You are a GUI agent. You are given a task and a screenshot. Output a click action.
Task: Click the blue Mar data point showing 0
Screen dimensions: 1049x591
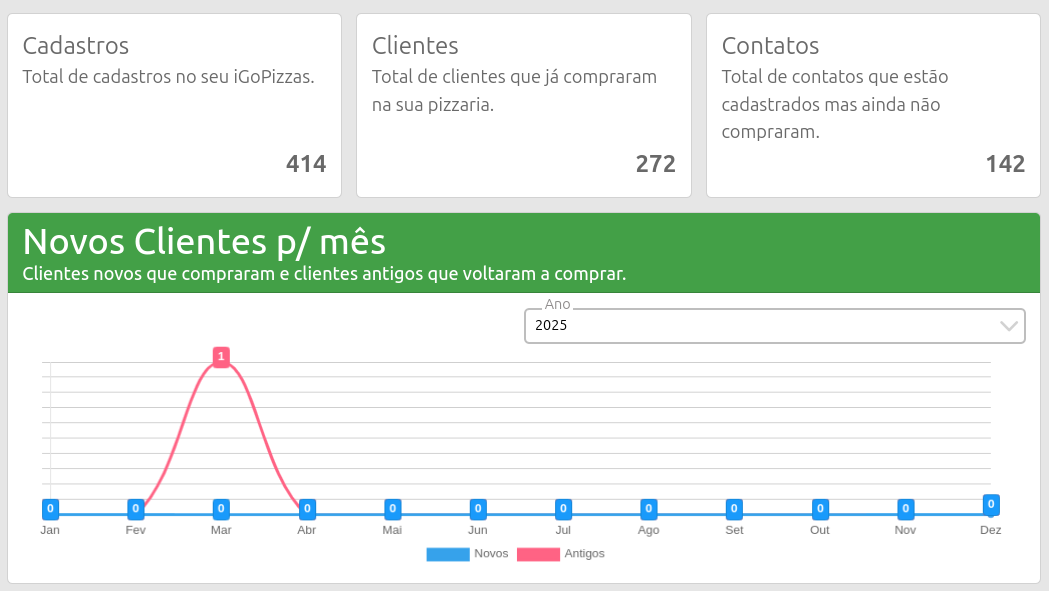[221, 508]
